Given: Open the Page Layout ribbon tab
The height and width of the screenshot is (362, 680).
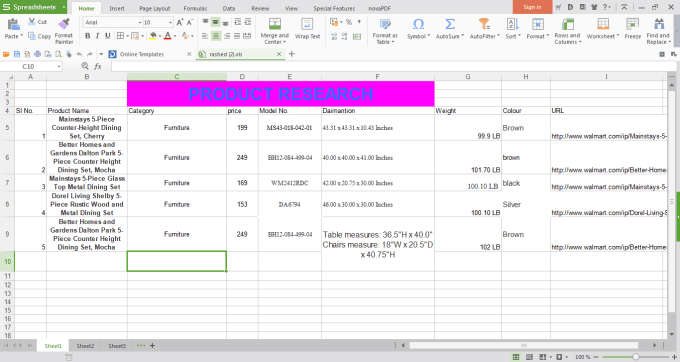Looking at the screenshot, I should [x=154, y=8].
